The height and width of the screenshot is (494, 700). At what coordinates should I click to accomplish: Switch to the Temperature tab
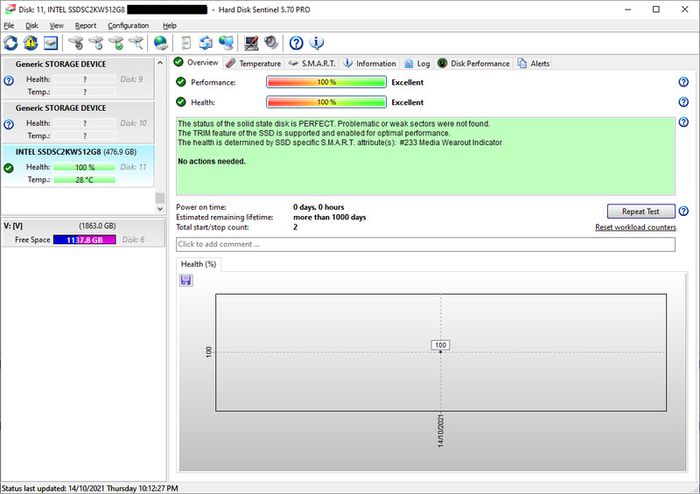[x=254, y=63]
